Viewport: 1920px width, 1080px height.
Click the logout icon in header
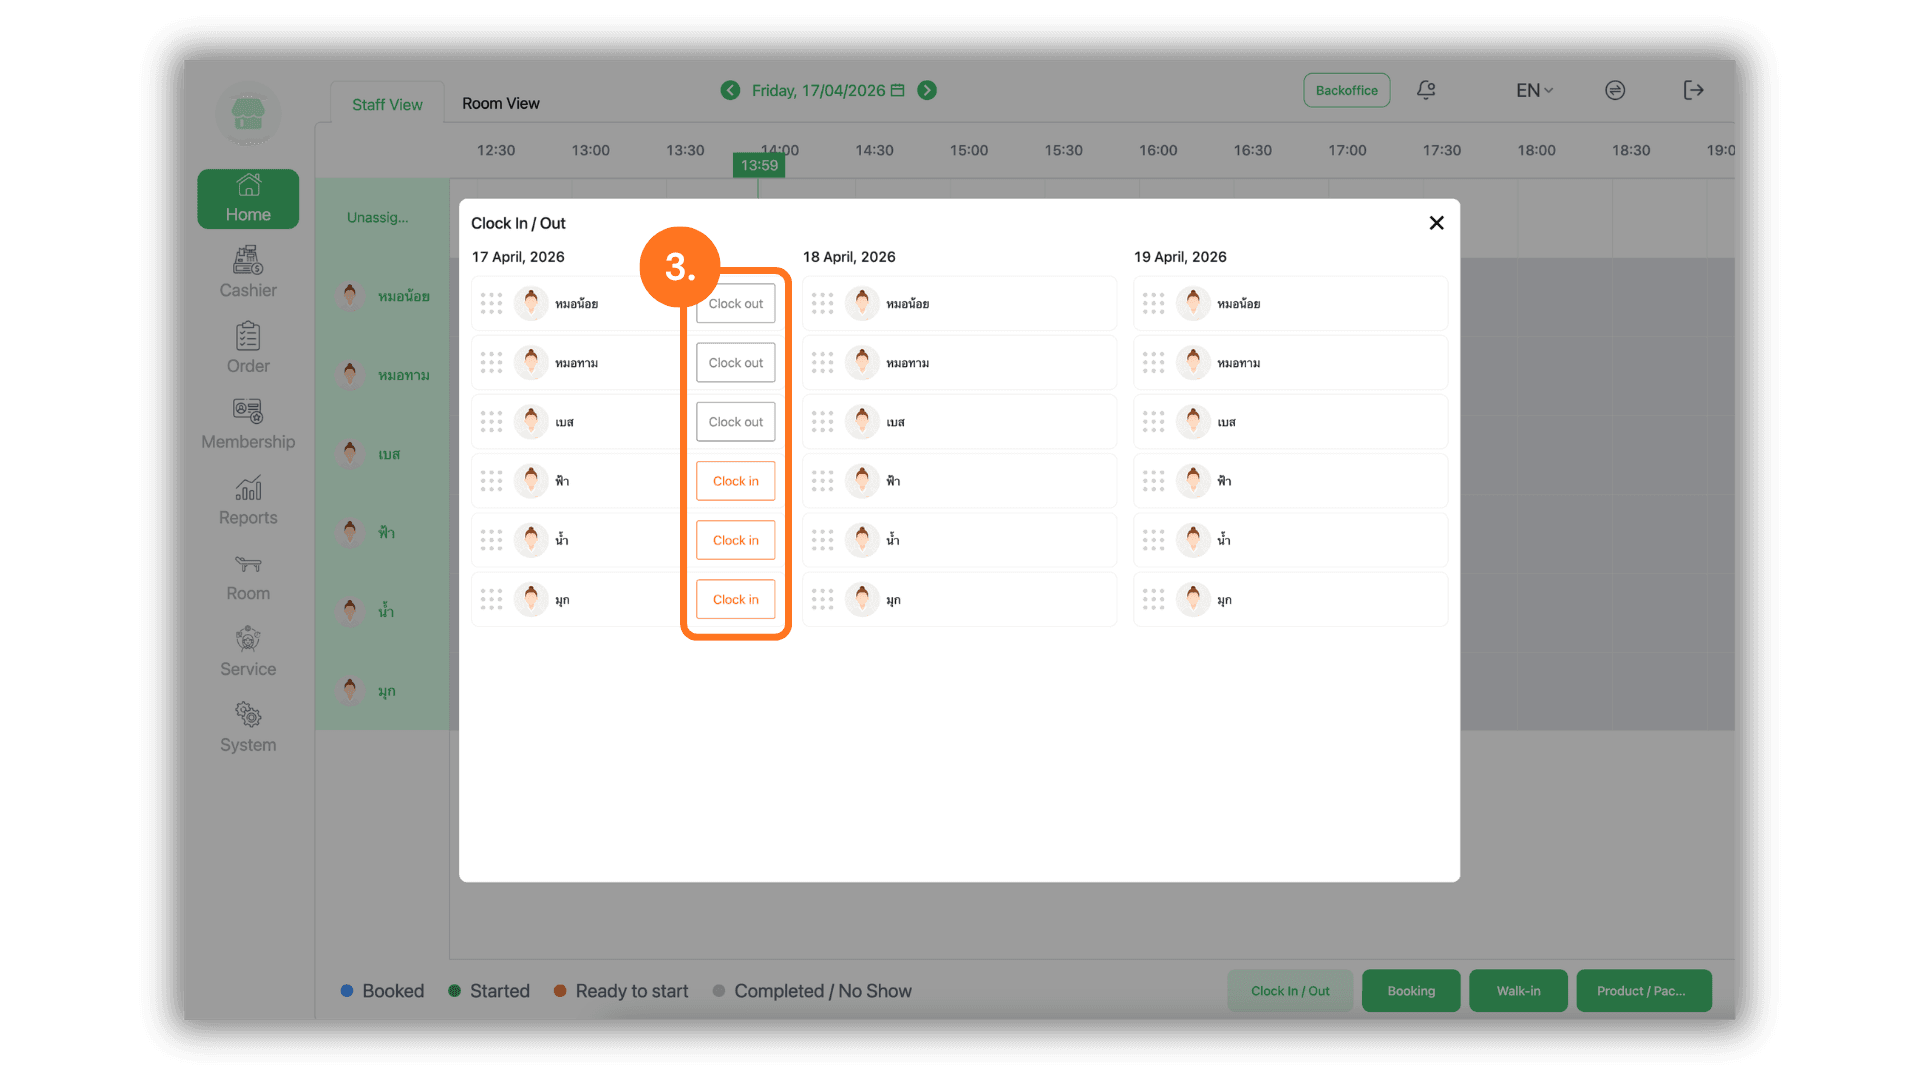coord(1693,90)
